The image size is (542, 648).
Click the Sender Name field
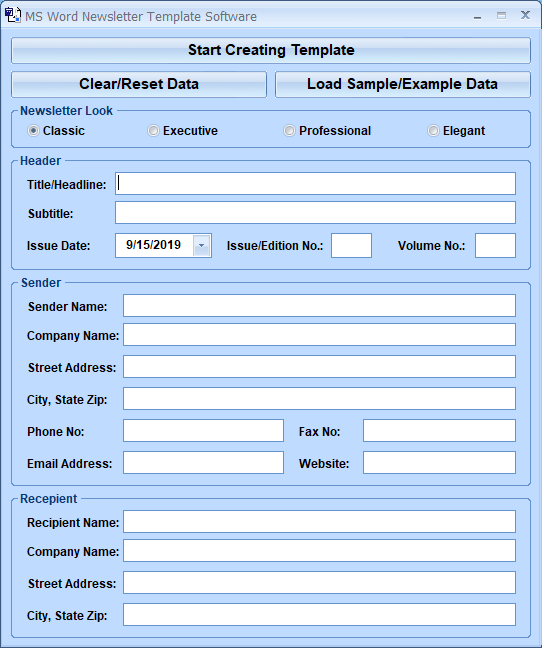point(319,305)
